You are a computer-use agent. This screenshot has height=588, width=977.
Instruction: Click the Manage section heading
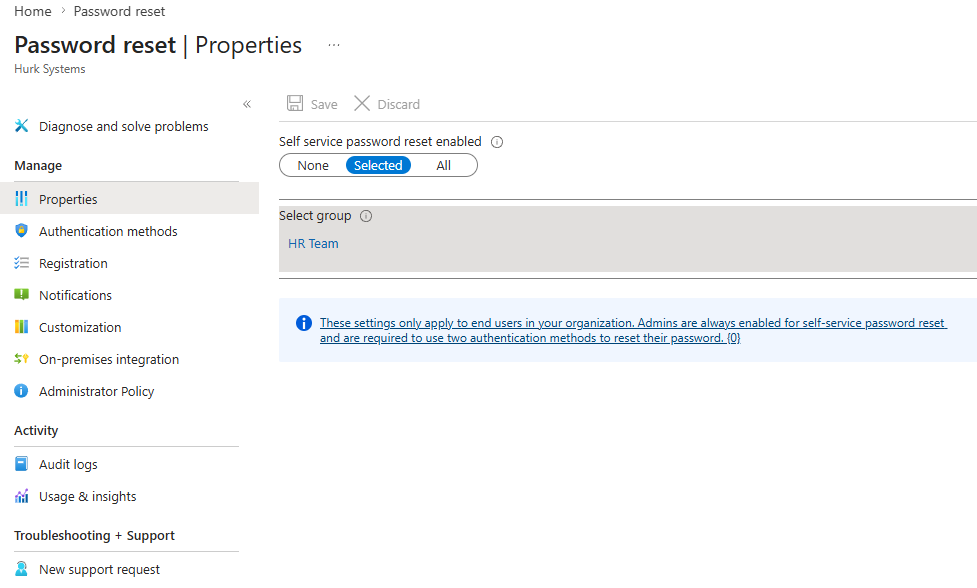(38, 166)
